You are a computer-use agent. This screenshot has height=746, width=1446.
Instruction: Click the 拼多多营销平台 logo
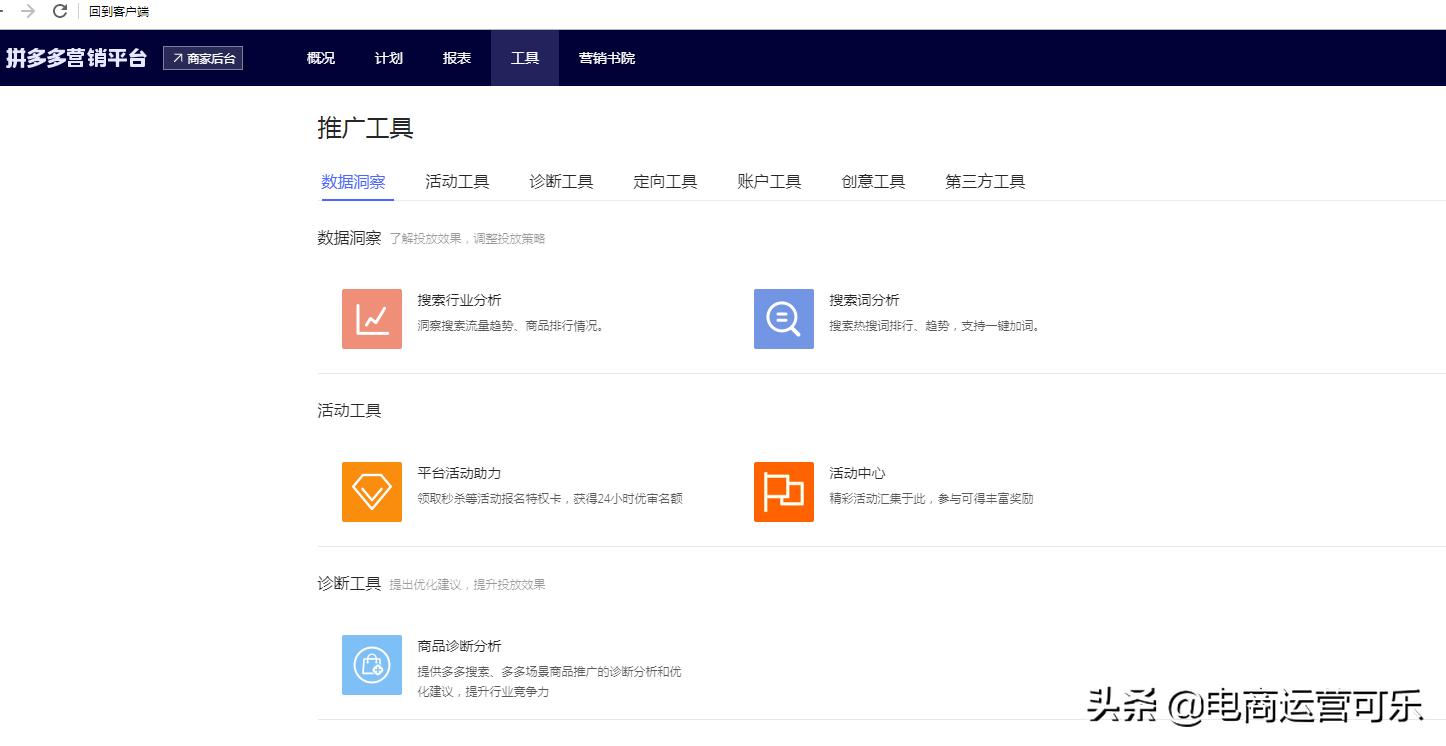pyautogui.click(x=77, y=58)
